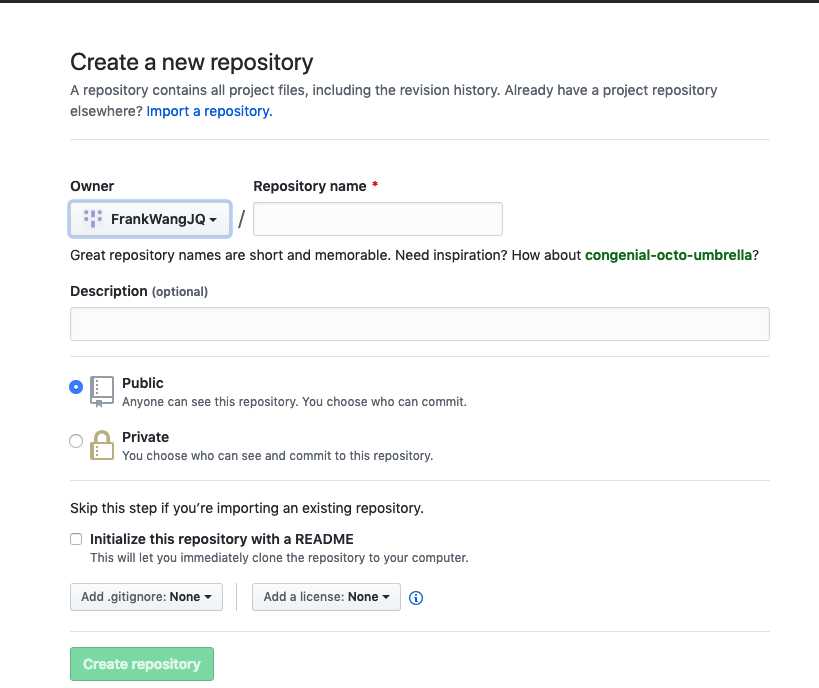
Task: Check Initialize this repository with a README
Action: click(x=76, y=539)
